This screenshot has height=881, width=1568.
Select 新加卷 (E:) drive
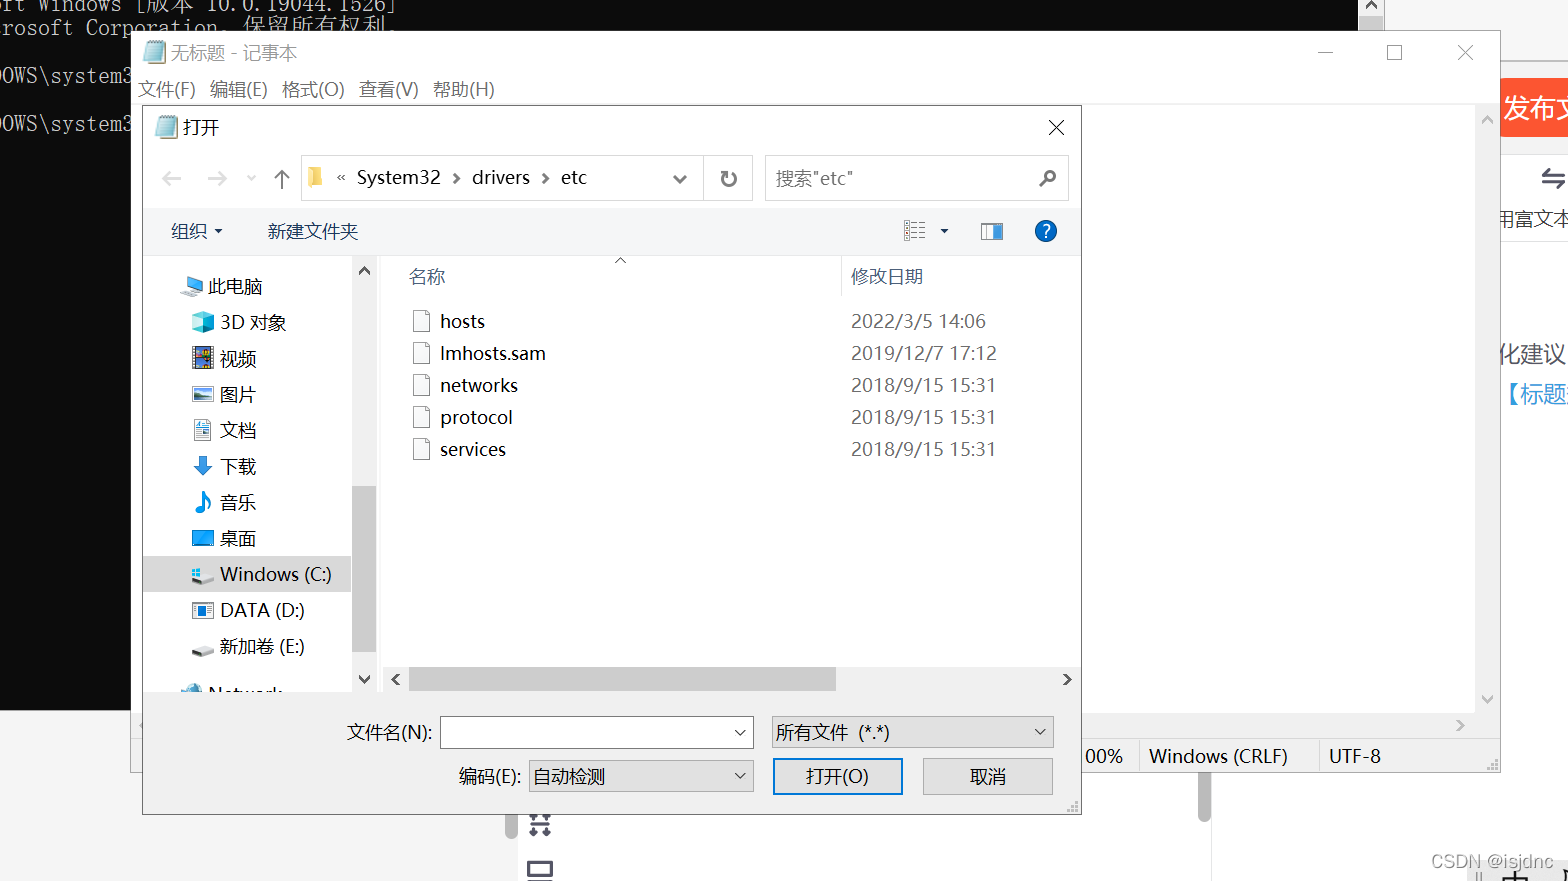(248, 646)
